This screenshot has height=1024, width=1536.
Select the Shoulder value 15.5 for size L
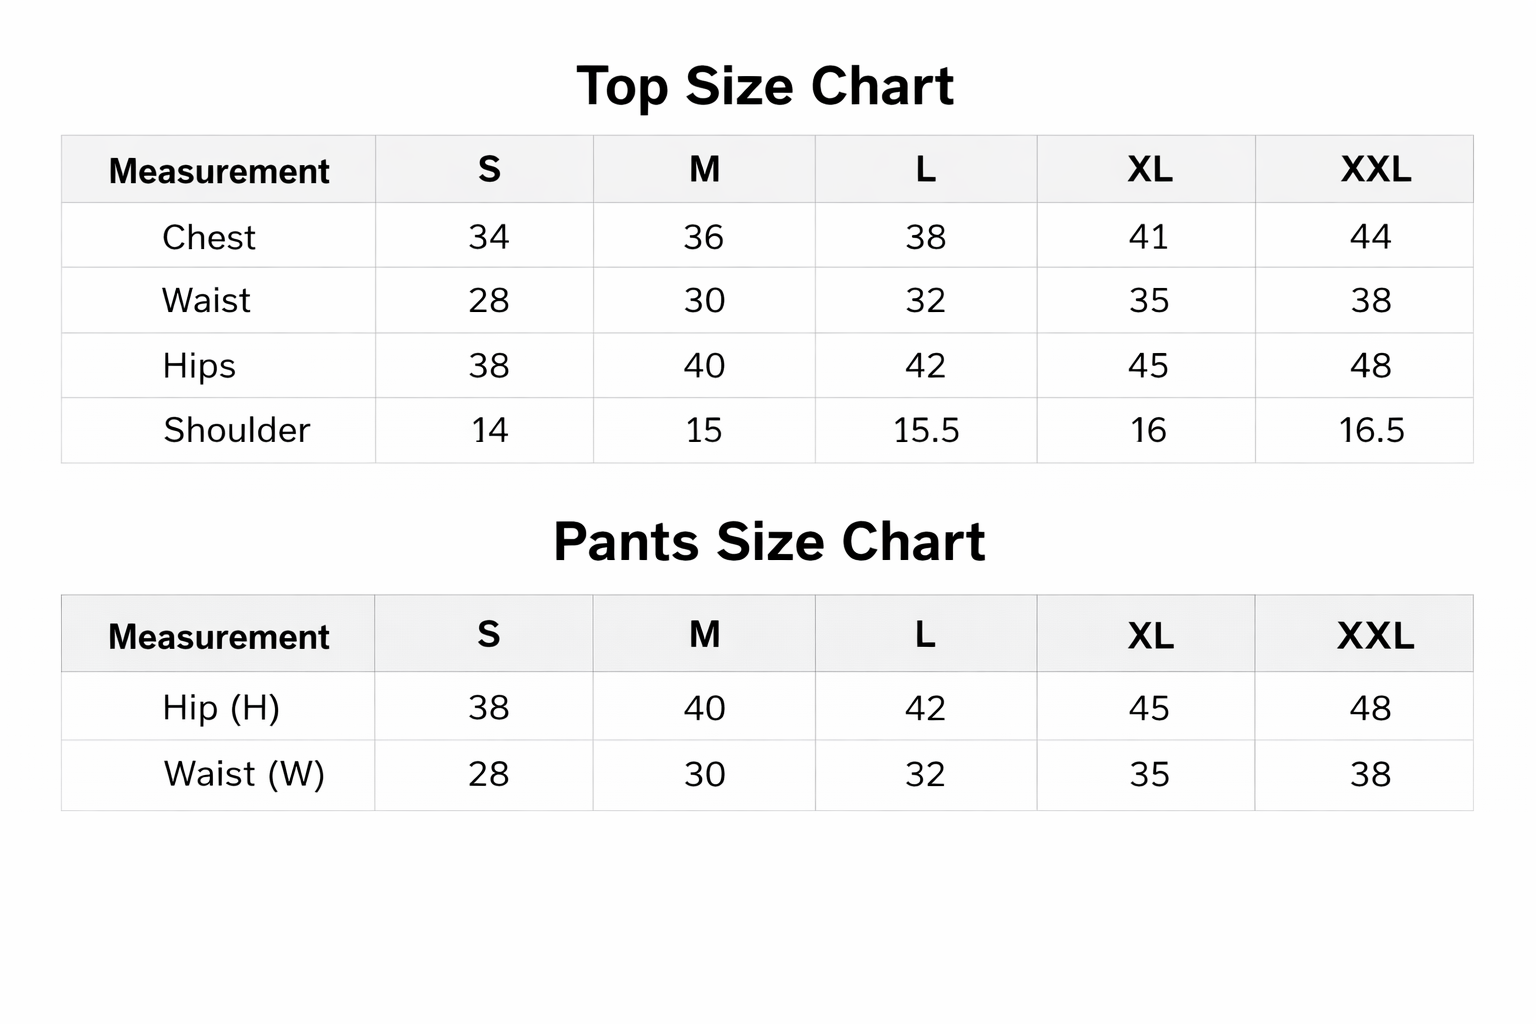(926, 430)
